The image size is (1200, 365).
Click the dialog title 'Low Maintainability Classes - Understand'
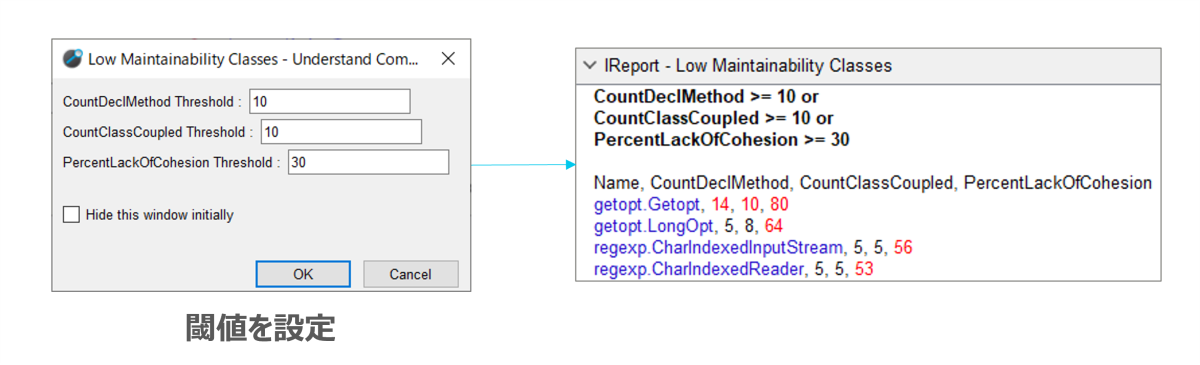254,59
